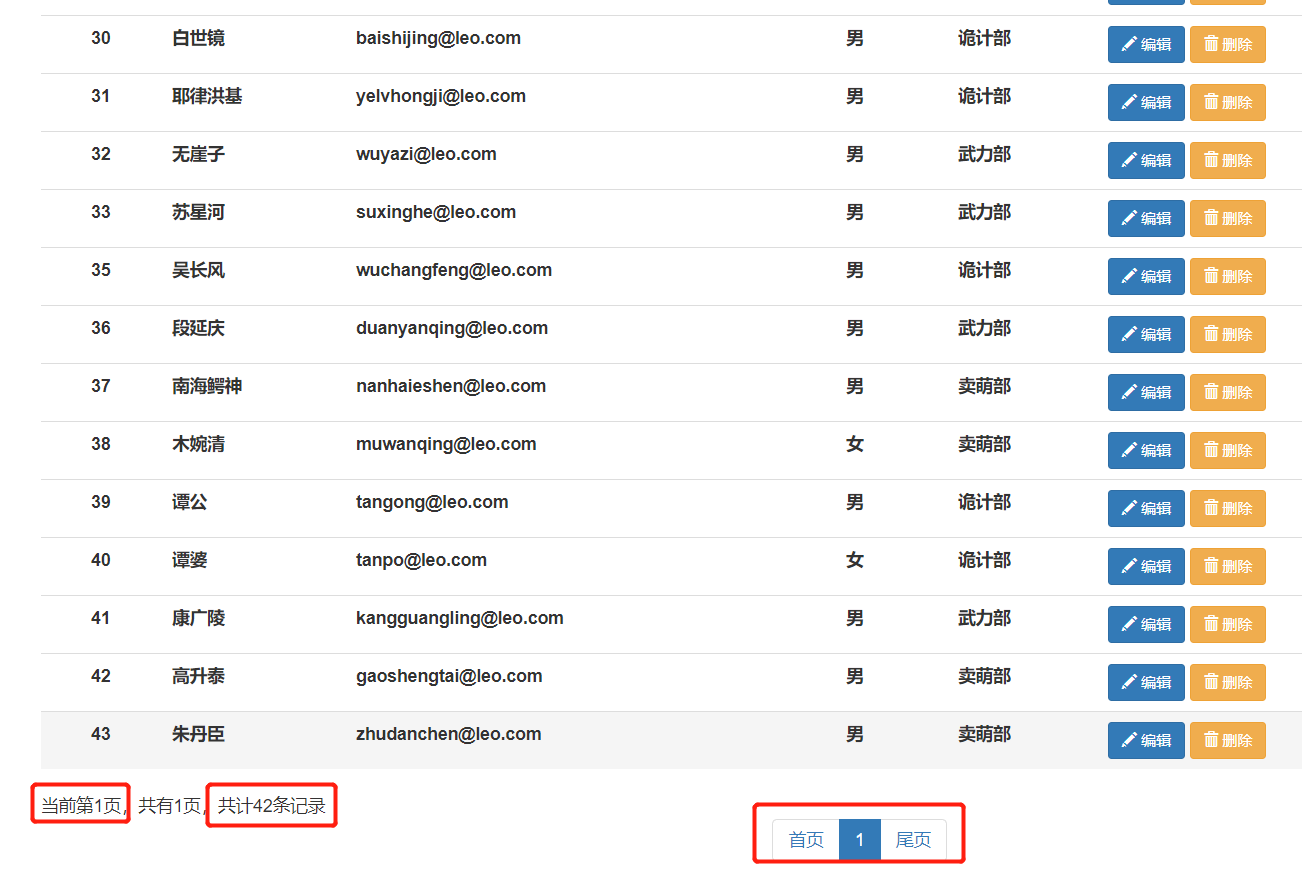1302x873 pixels.
Task: Select page 1 in pagination
Action: (x=860, y=839)
